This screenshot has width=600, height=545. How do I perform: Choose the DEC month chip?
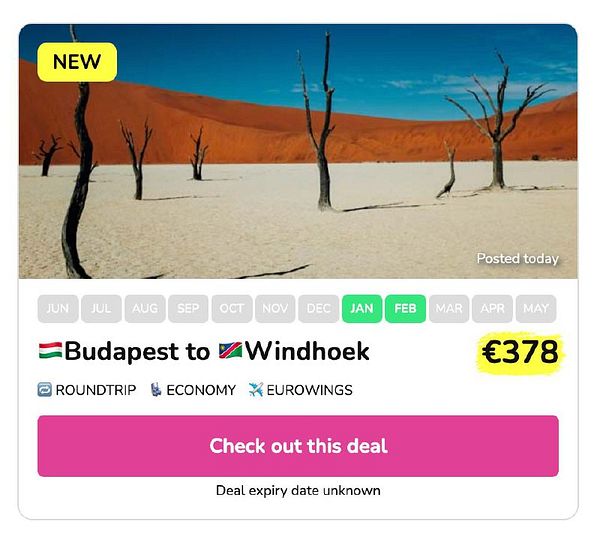[x=318, y=308]
